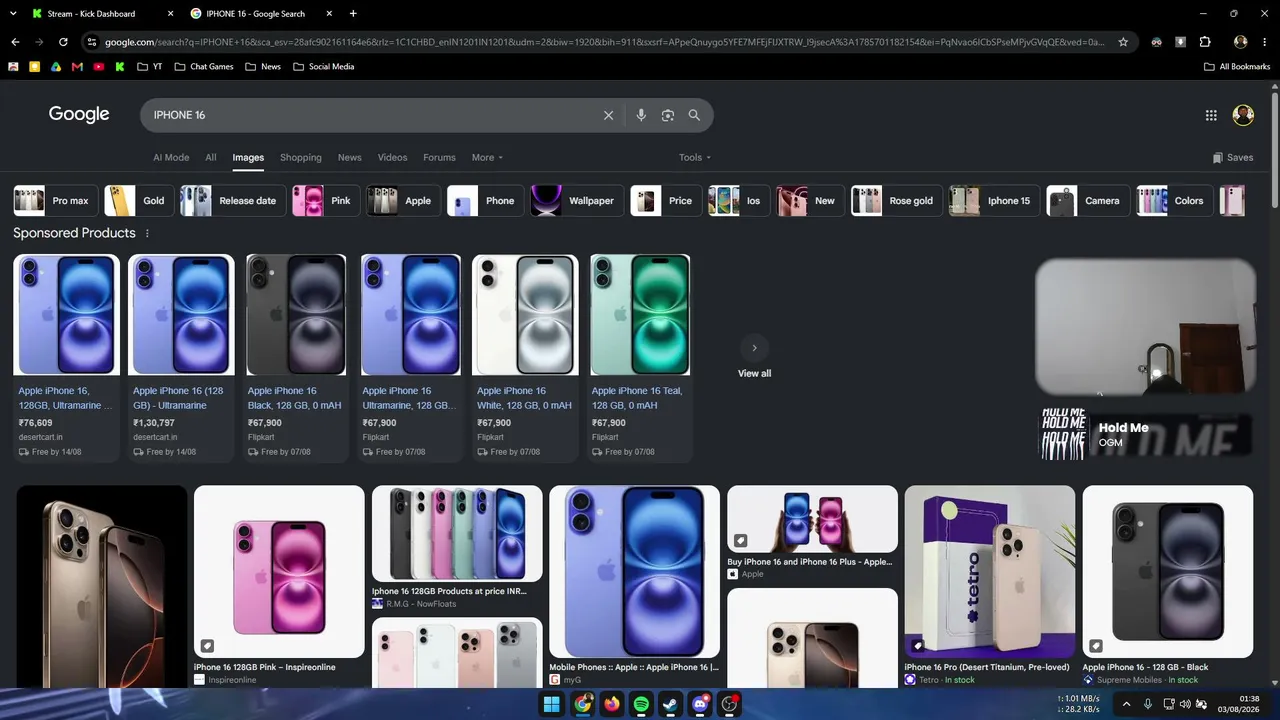Open the Tools dropdown
The image size is (1280, 720).
coord(695,157)
